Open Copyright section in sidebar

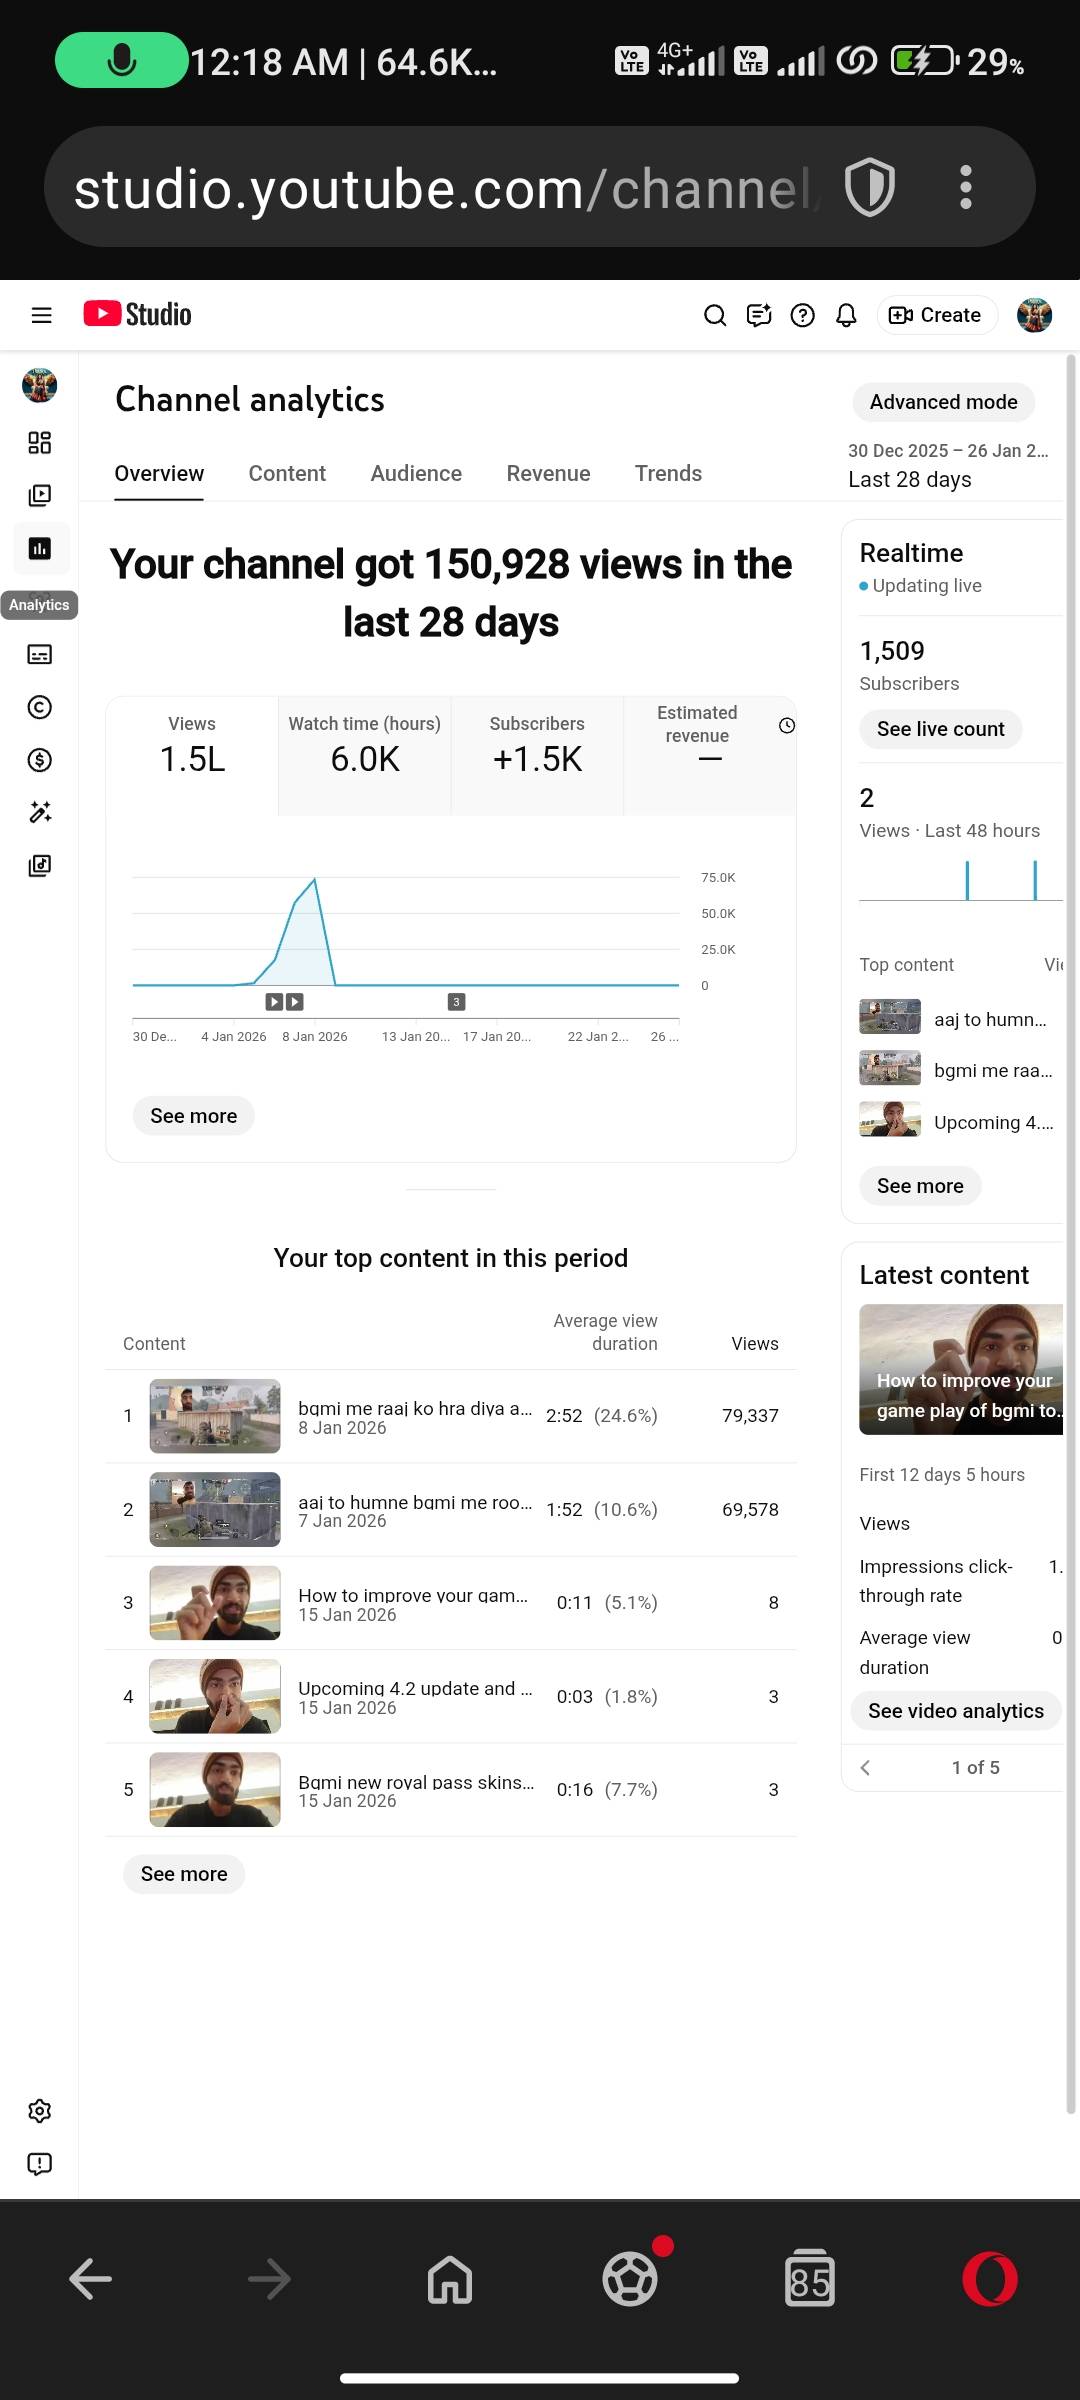click(40, 708)
